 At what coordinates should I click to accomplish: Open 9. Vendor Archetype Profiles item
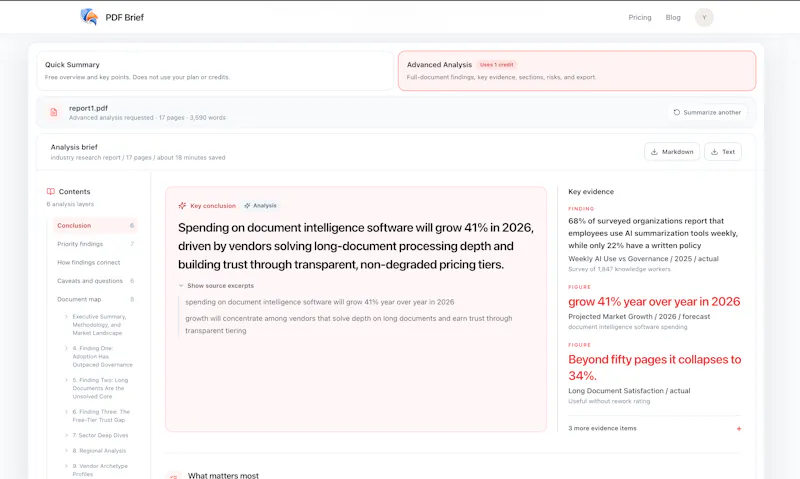pyautogui.click(x=100, y=470)
